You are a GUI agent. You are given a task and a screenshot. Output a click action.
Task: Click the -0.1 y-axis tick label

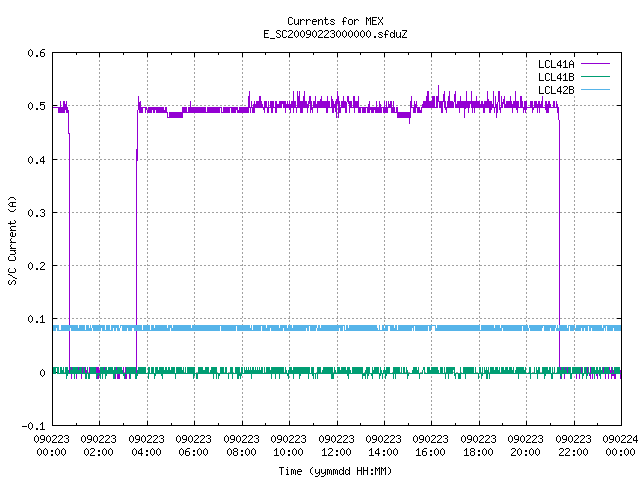pyautogui.click(x=33, y=426)
